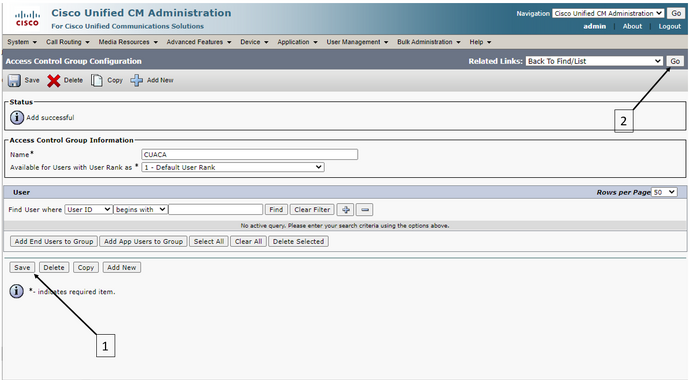
Task: Click the Clear All button
Action: [248, 241]
